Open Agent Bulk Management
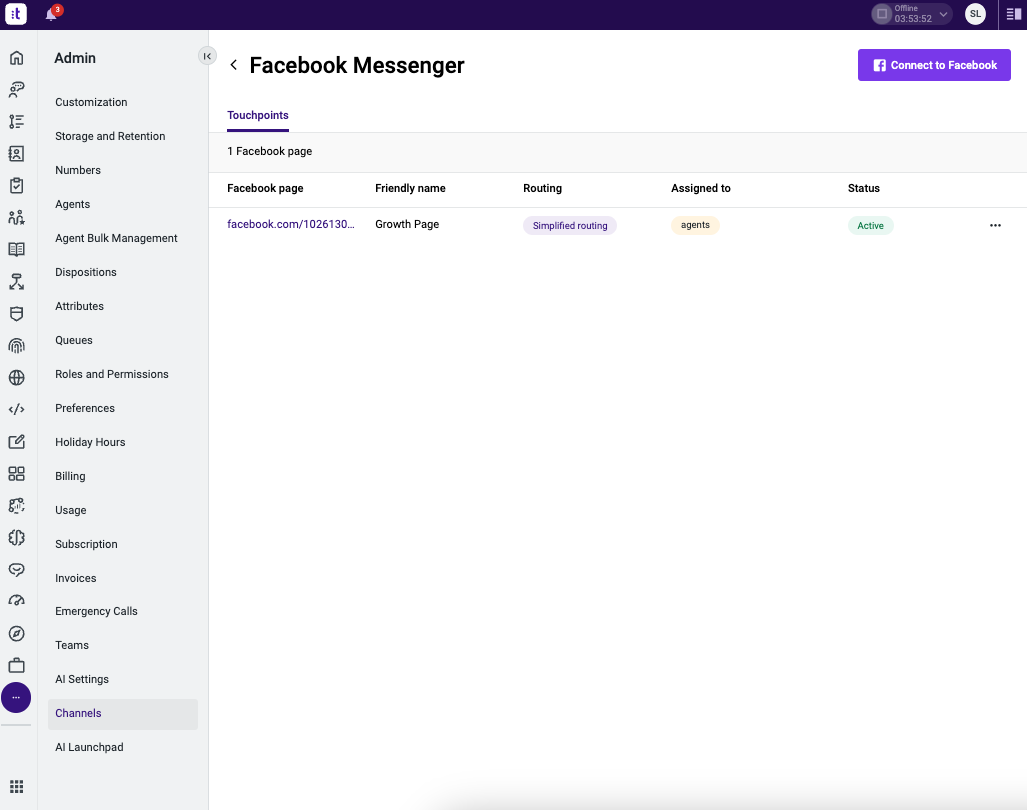The width and height of the screenshot is (1027, 810). [x=116, y=238]
